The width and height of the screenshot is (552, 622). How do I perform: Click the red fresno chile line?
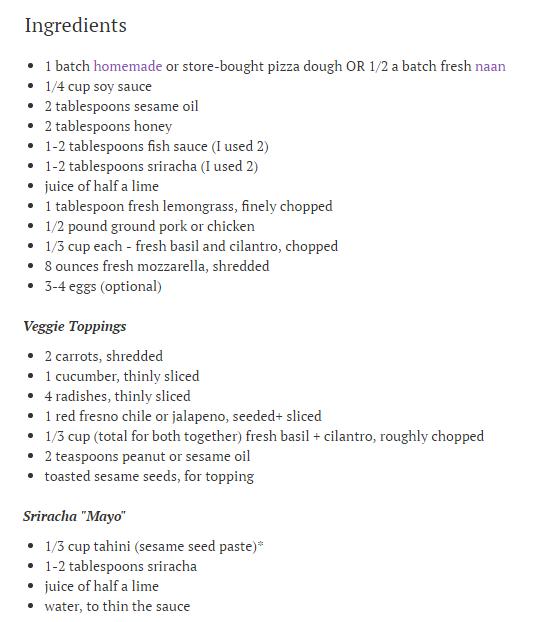tap(183, 416)
